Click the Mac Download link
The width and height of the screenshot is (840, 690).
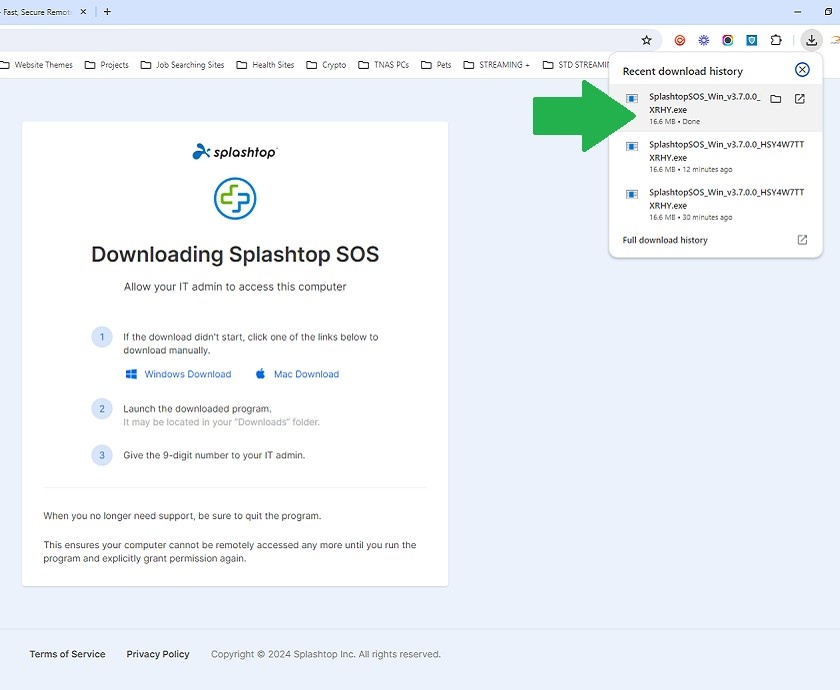(x=306, y=374)
